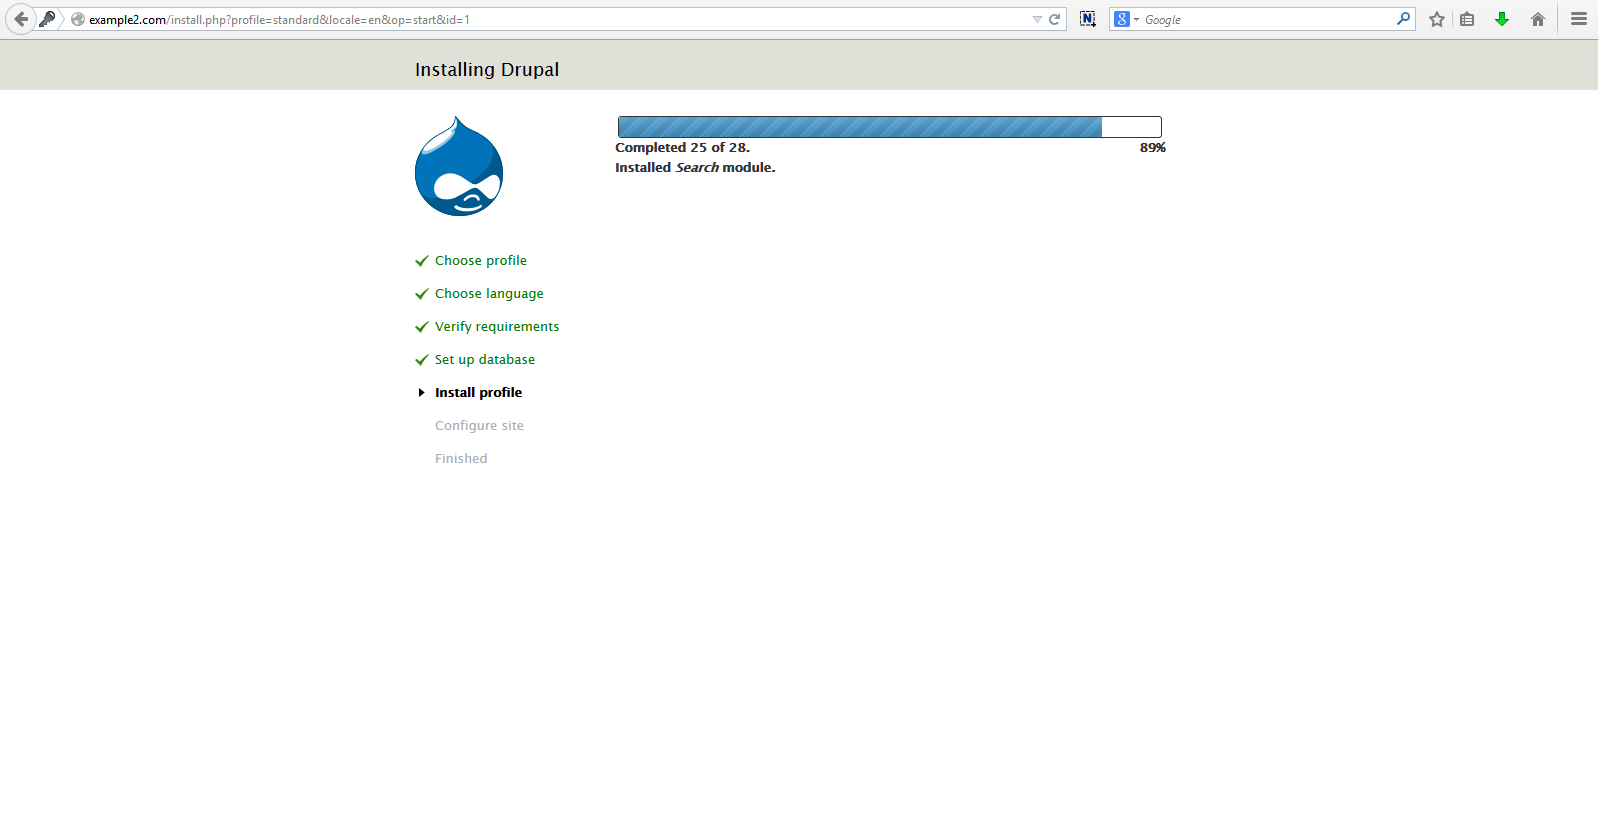Click the 'Installing Drupal' heading
Screen dimensions: 1598x829
coord(487,69)
